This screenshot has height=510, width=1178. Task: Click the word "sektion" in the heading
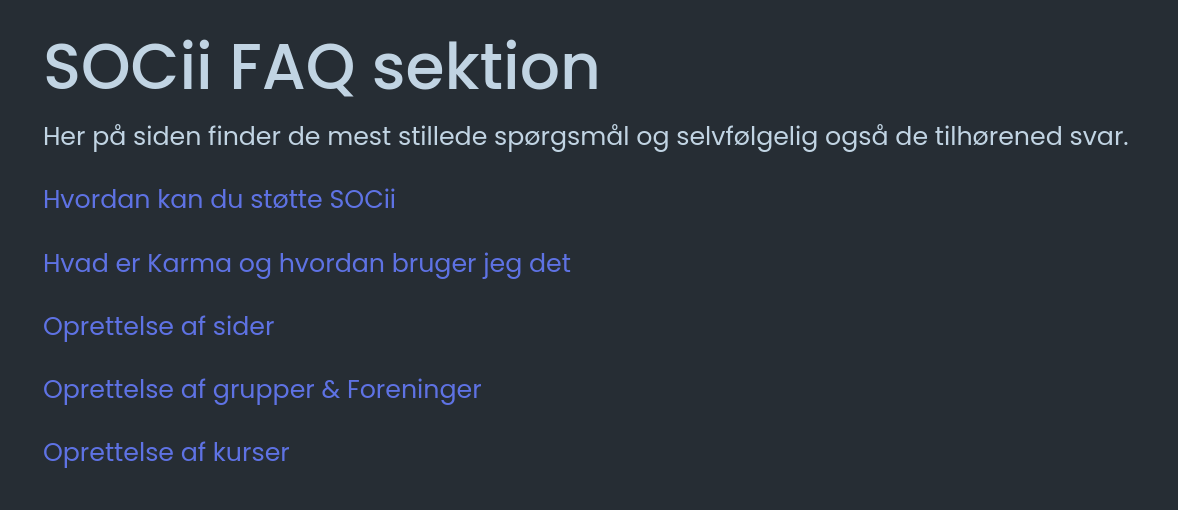point(486,68)
